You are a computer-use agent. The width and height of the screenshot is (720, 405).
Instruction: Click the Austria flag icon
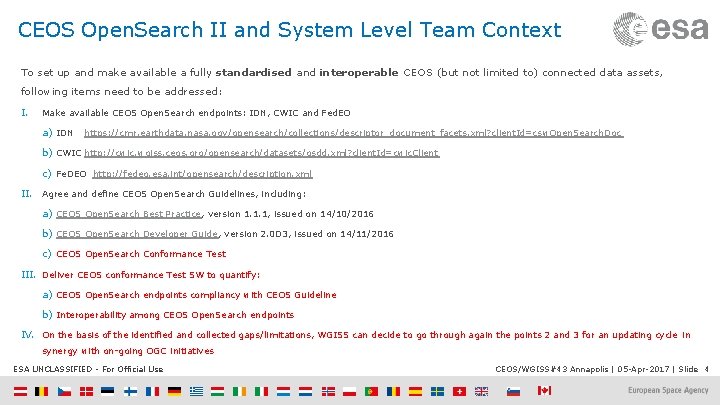coord(20,391)
